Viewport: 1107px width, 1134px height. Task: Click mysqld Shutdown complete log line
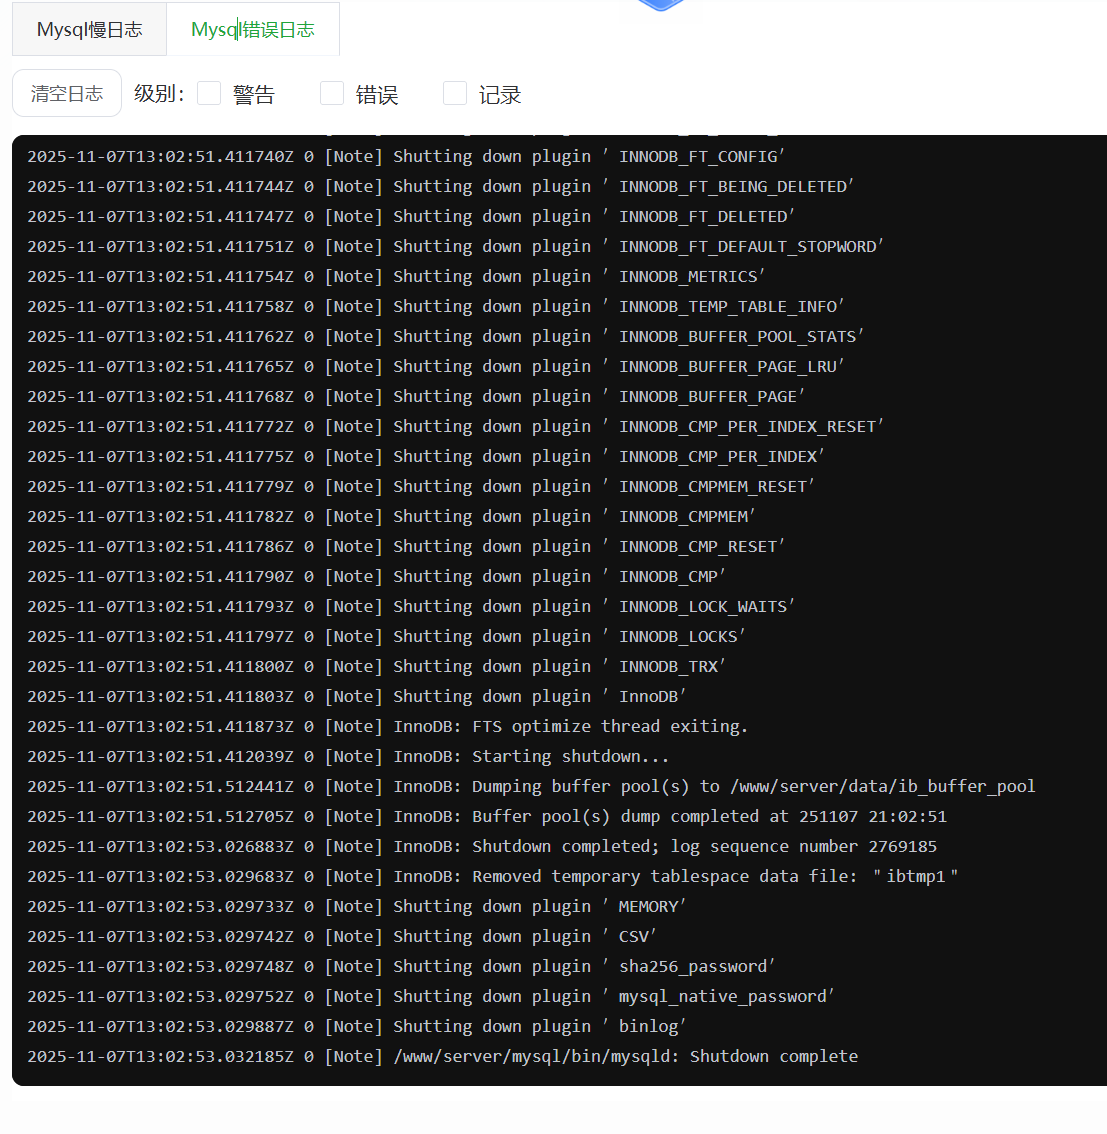pyautogui.click(x=443, y=1057)
